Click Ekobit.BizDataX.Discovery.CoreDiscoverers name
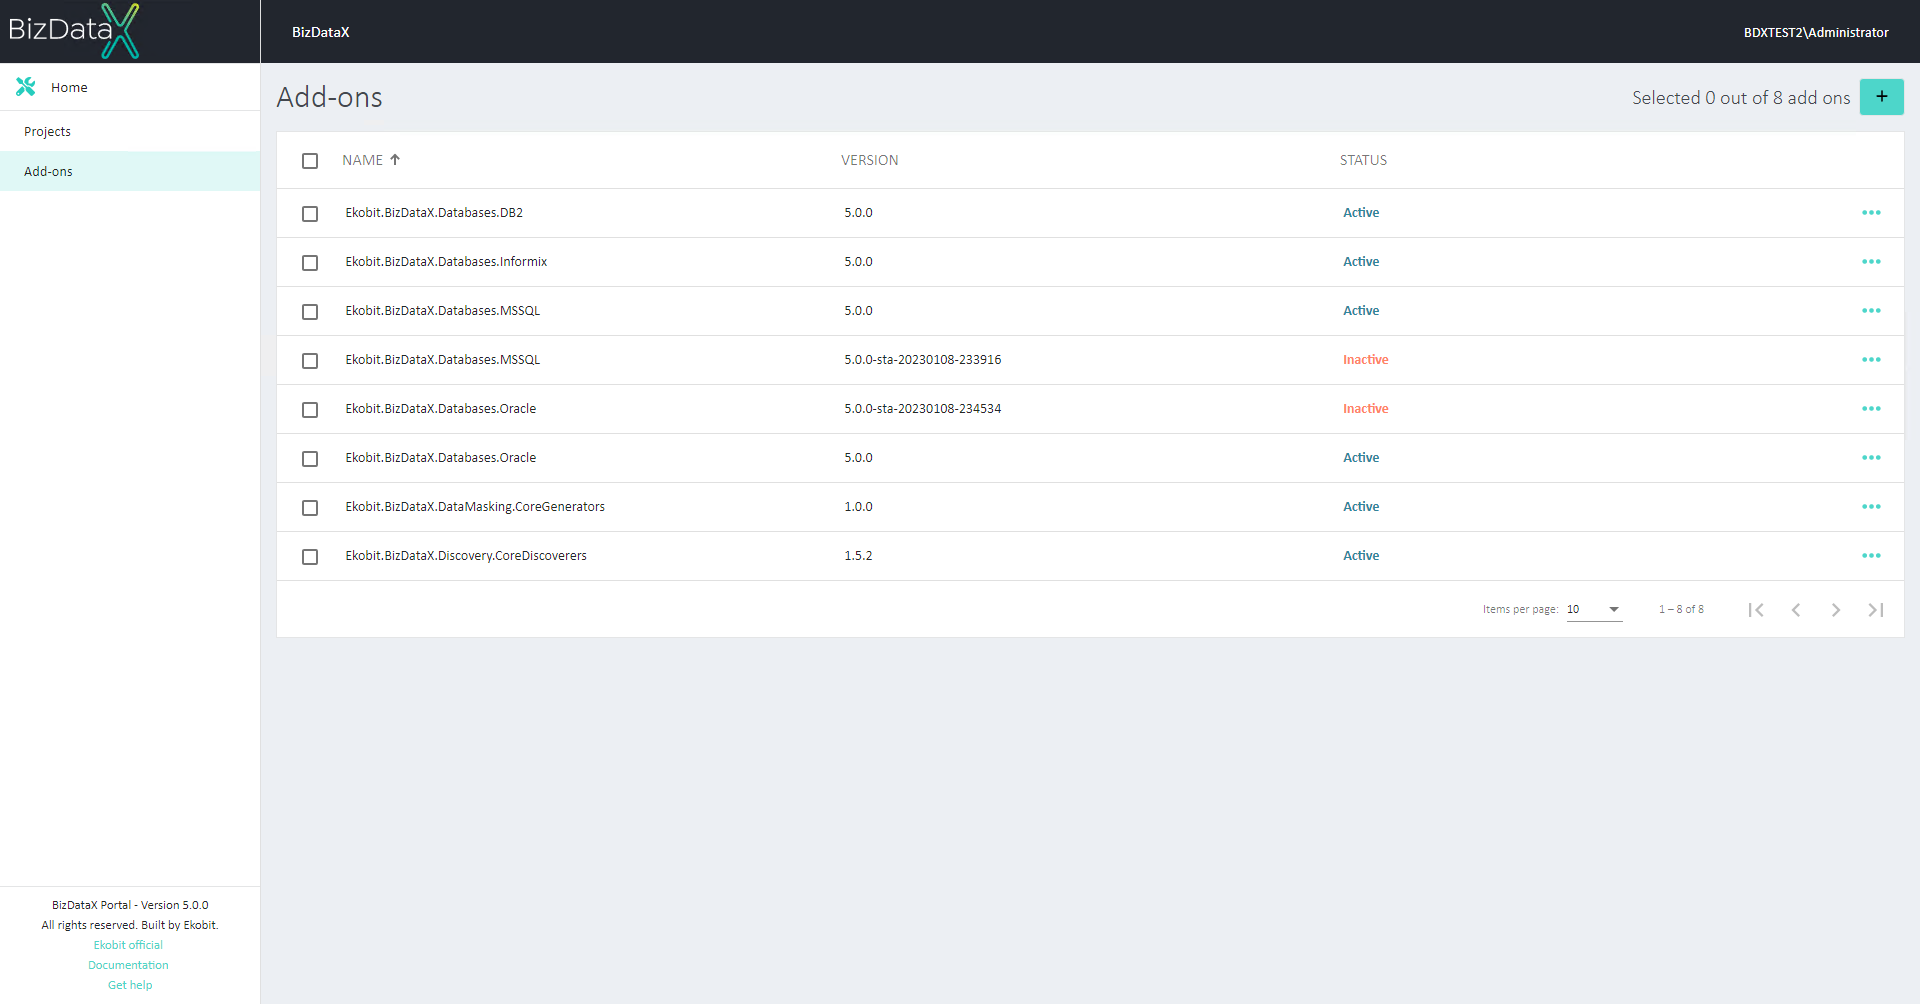1920x1004 pixels. coord(466,556)
